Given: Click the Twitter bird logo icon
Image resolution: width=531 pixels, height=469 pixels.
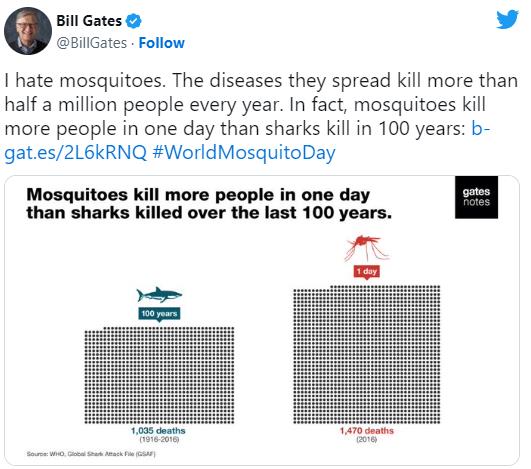Looking at the screenshot, I should pyautogui.click(x=507, y=20).
